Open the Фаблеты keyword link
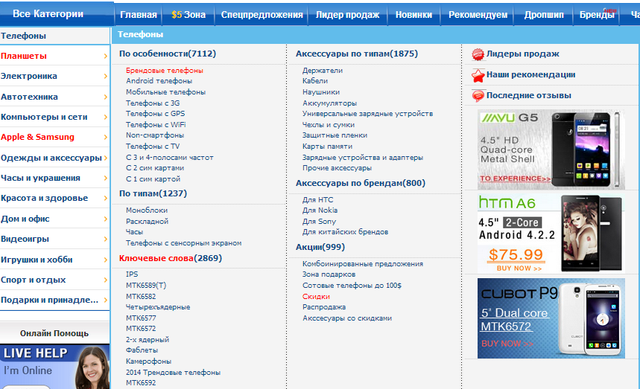 click(142, 351)
